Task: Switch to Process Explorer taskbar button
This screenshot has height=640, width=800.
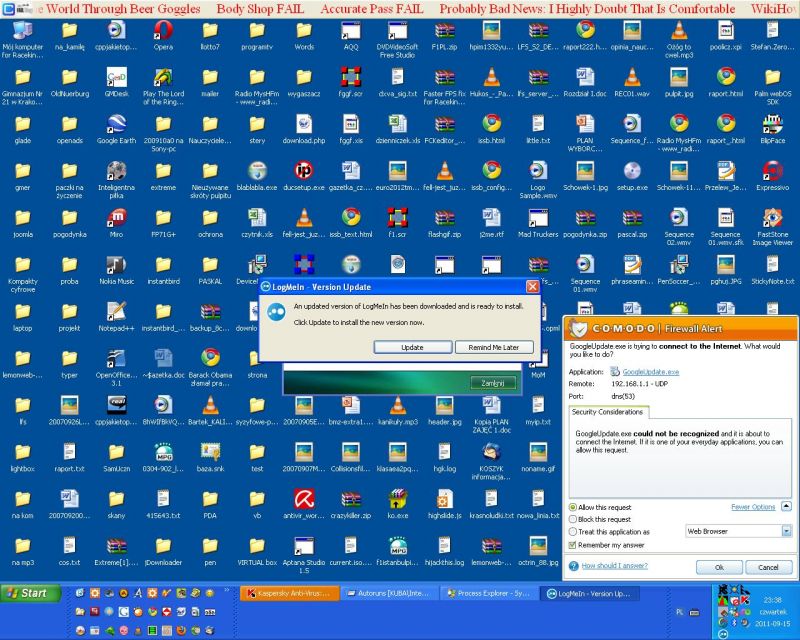Action: click(x=490, y=594)
